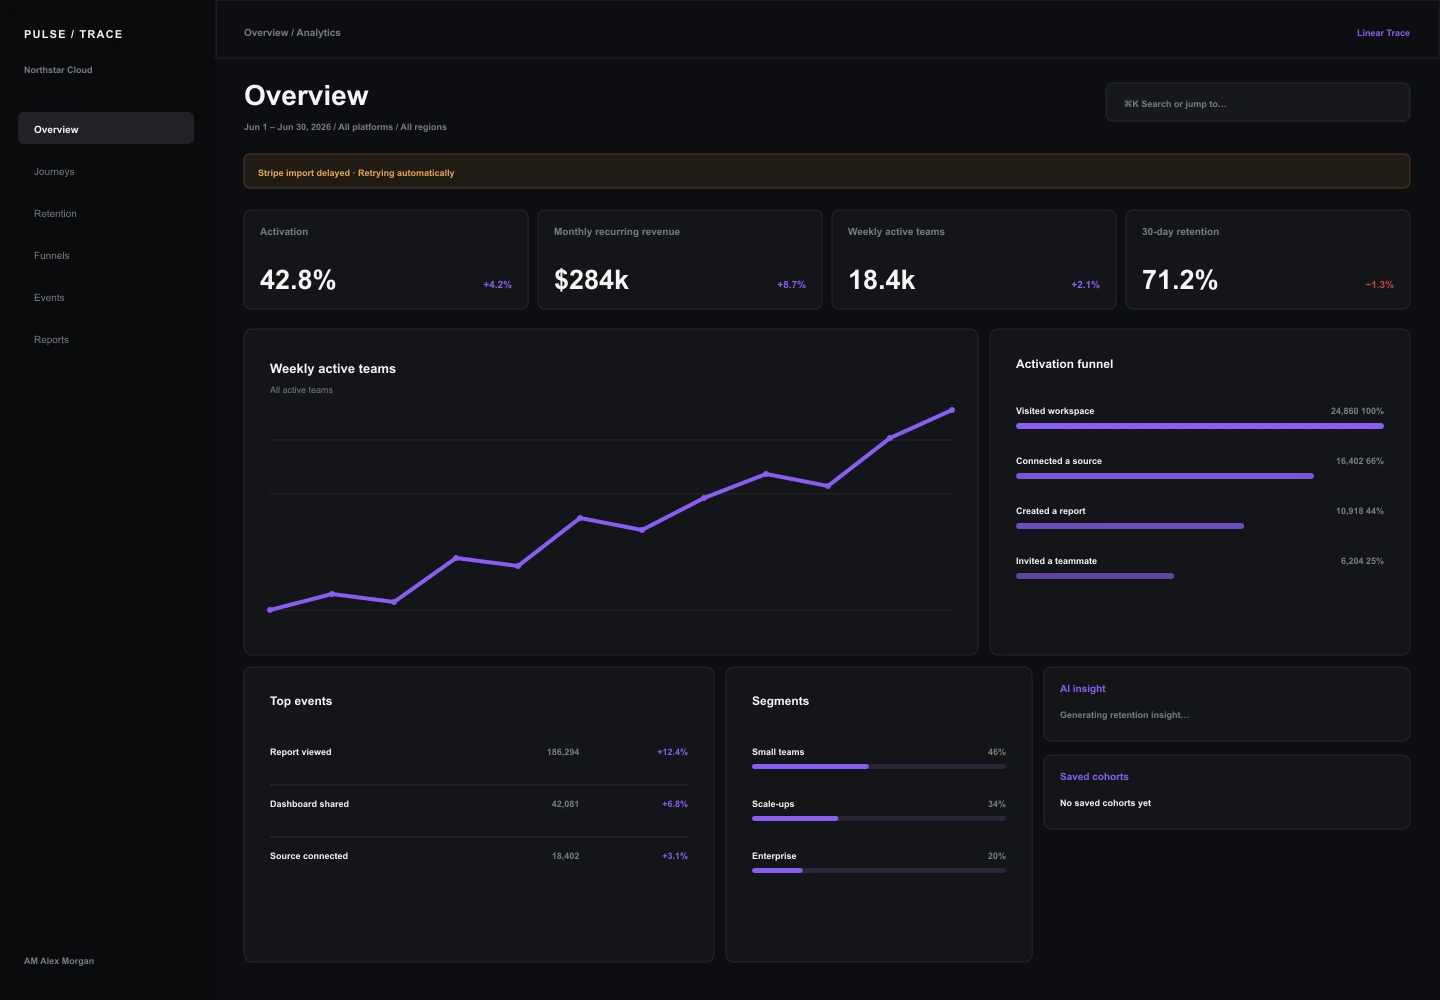The height and width of the screenshot is (1000, 1440).
Task: Click the +4.2% Activation change
Action: coord(497,285)
